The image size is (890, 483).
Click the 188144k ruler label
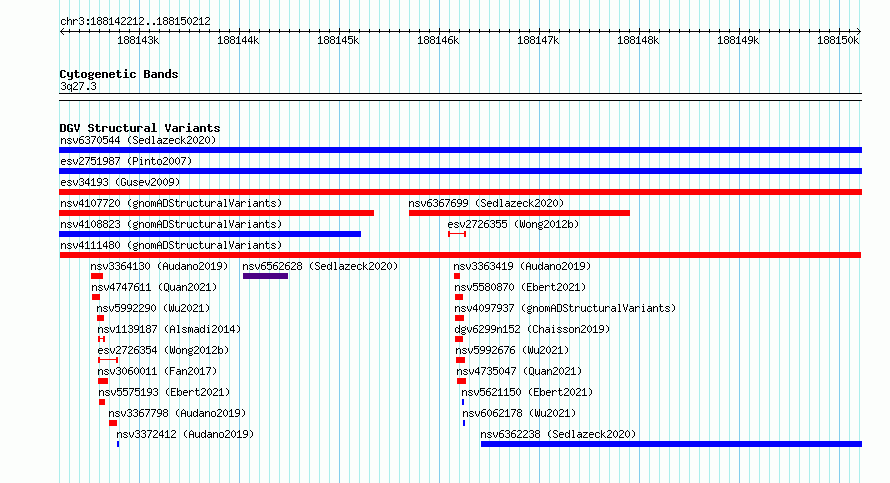click(238, 40)
